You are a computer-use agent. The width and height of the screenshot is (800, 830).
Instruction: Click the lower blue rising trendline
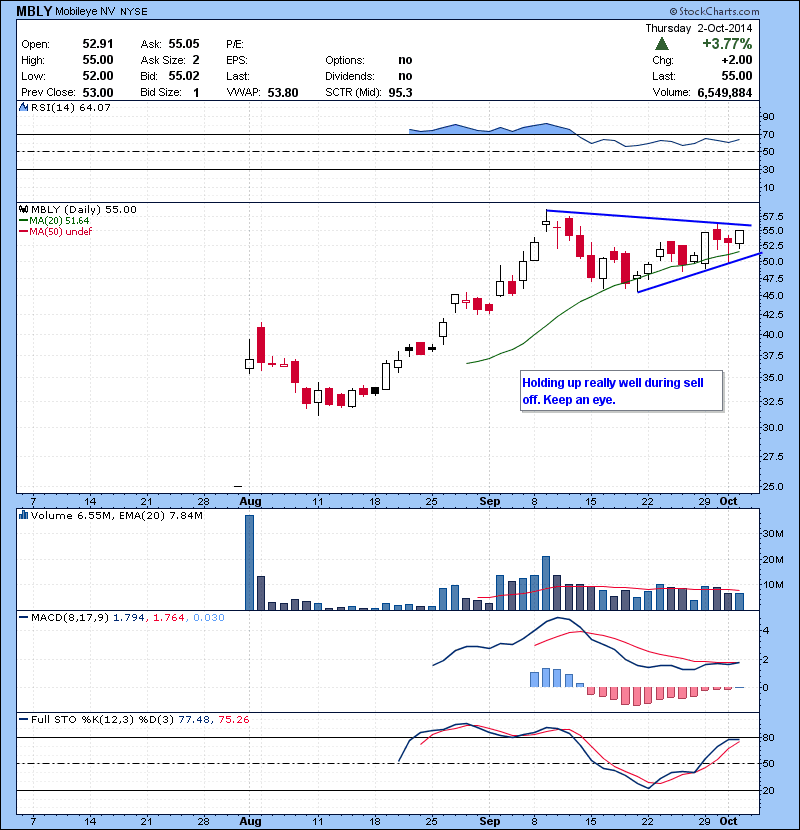tap(699, 273)
